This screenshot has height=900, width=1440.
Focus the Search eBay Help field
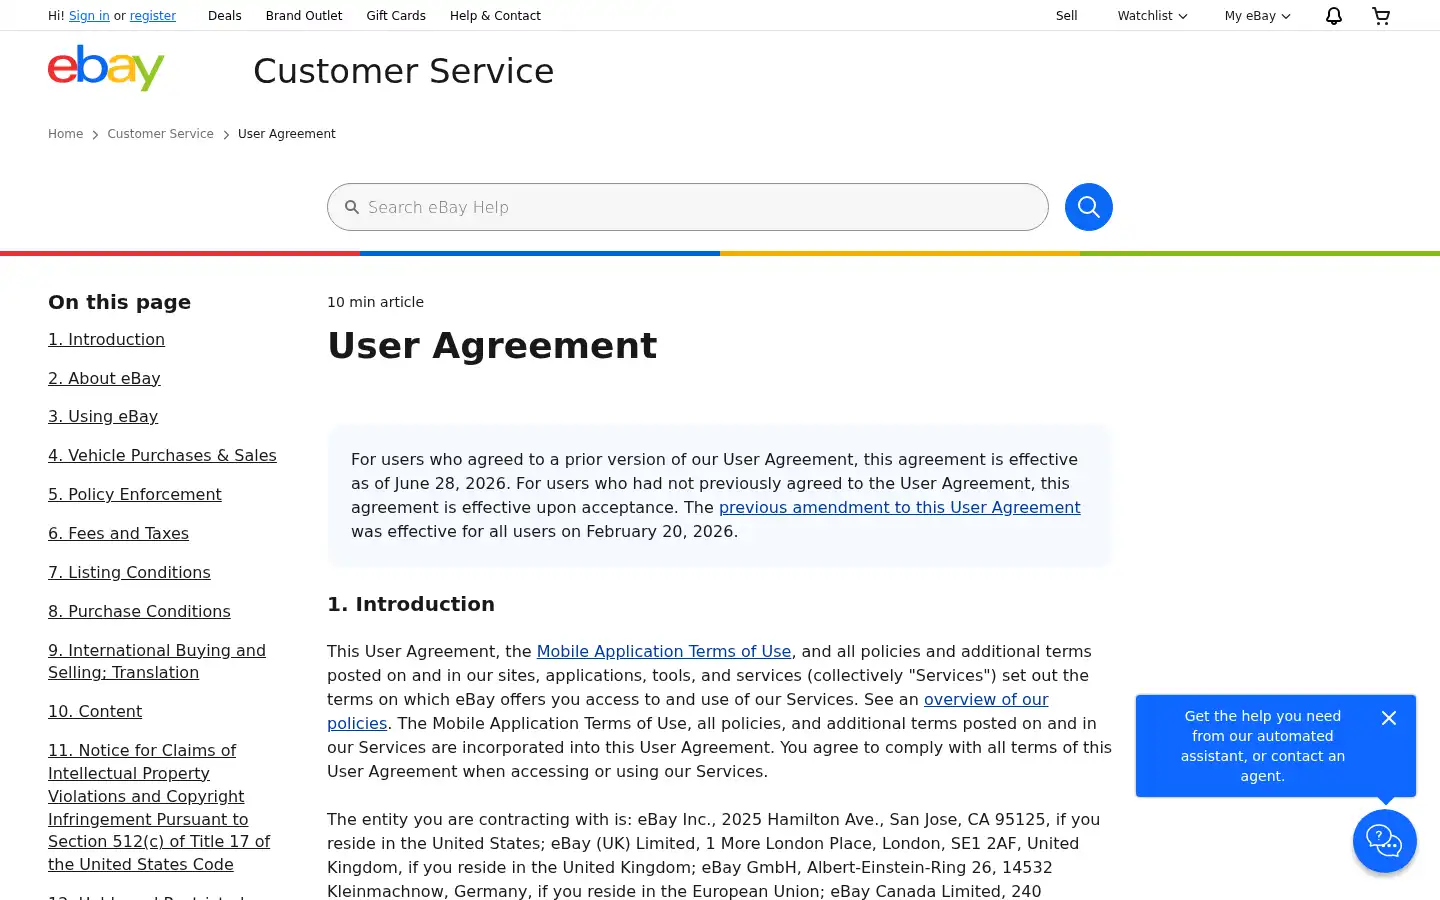point(688,207)
